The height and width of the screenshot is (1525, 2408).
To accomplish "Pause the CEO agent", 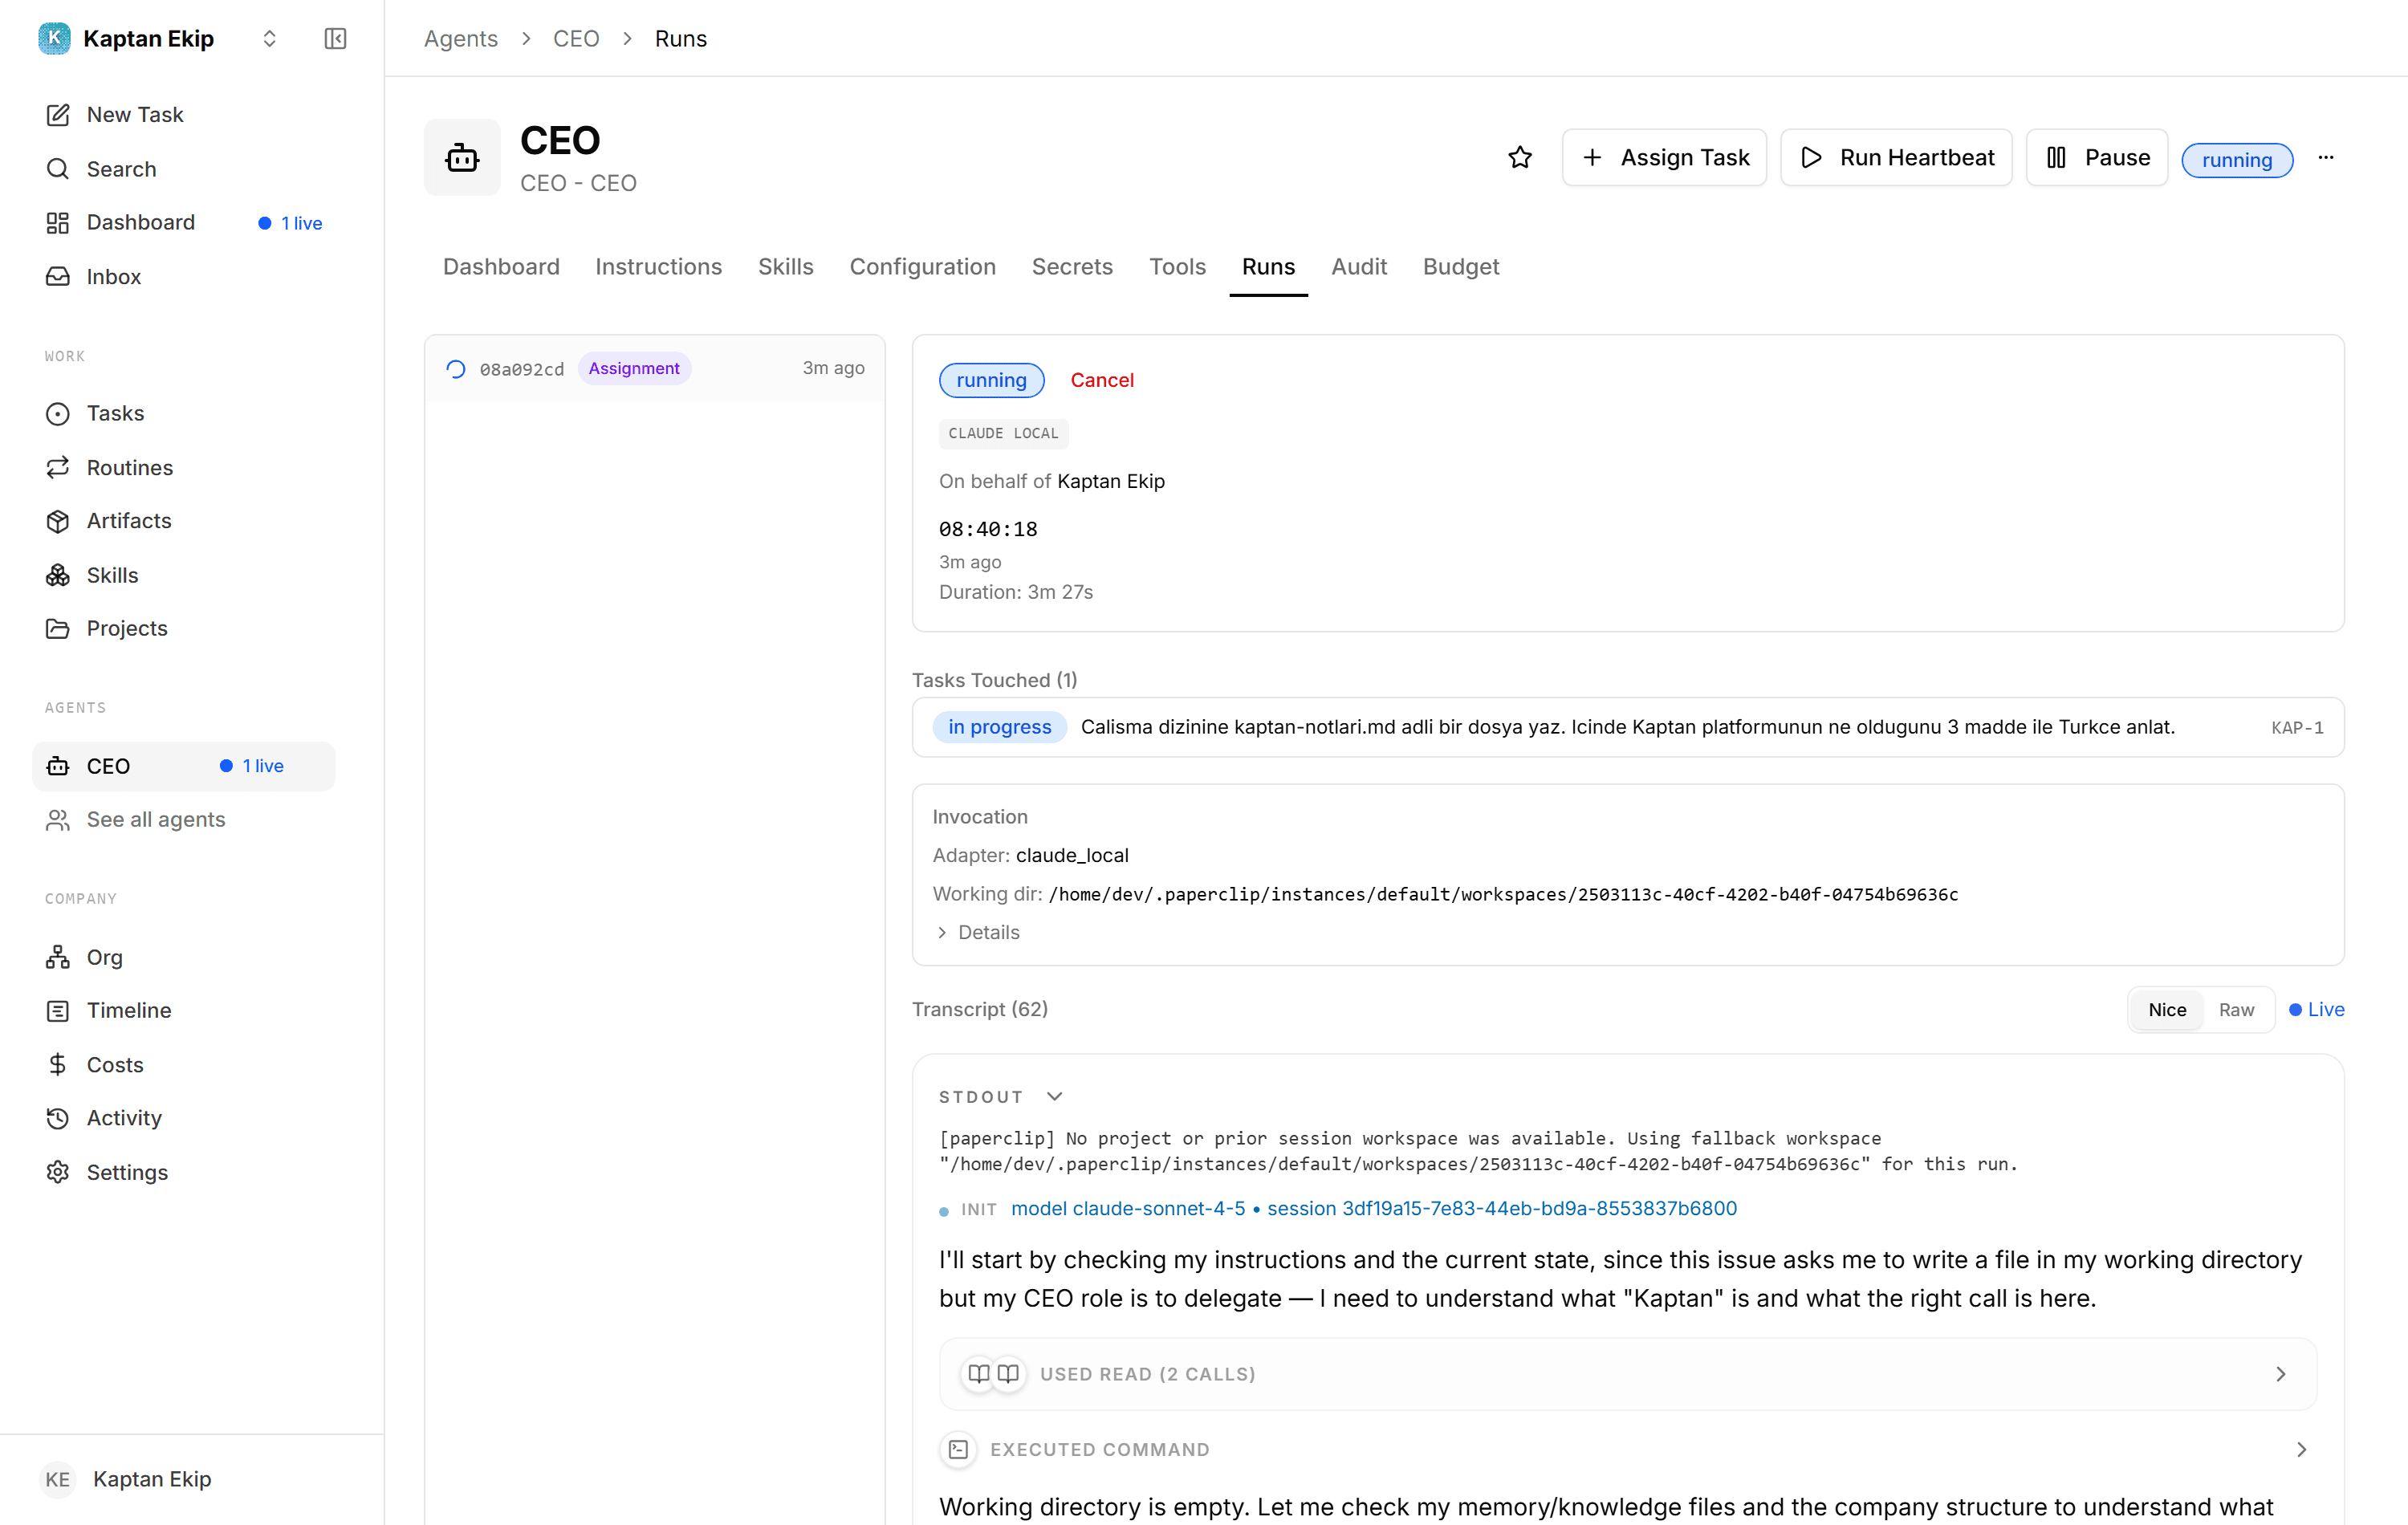I will [2096, 157].
